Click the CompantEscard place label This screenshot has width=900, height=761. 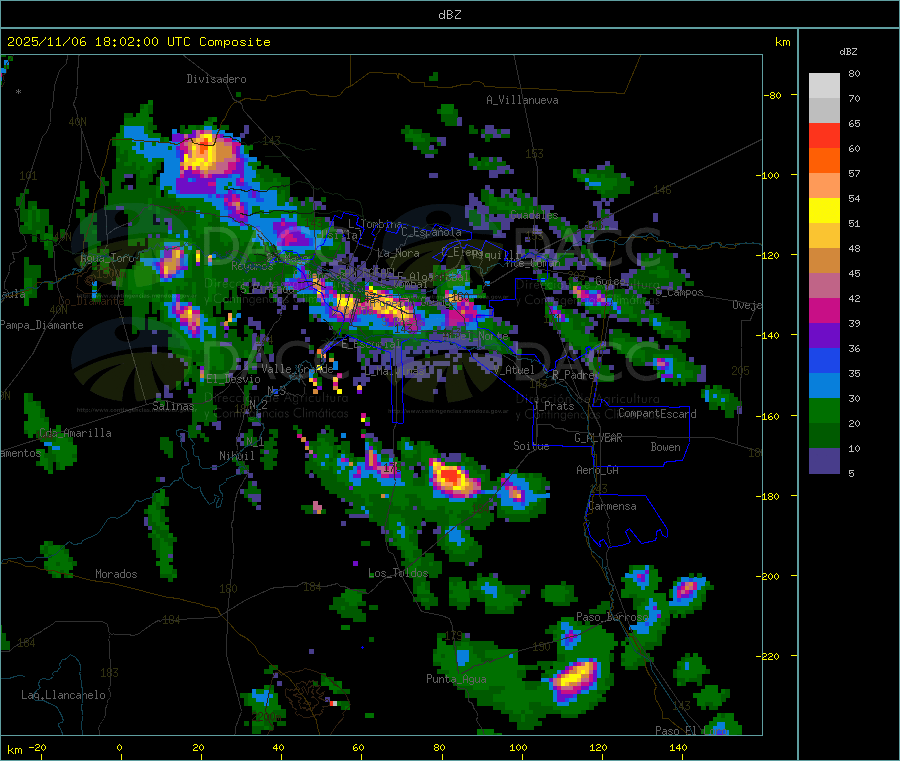pyautogui.click(x=657, y=414)
